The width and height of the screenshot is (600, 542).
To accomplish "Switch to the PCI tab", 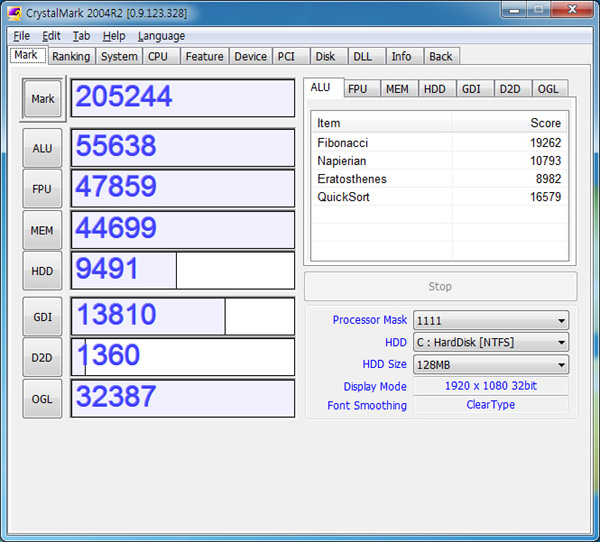I will click(291, 56).
